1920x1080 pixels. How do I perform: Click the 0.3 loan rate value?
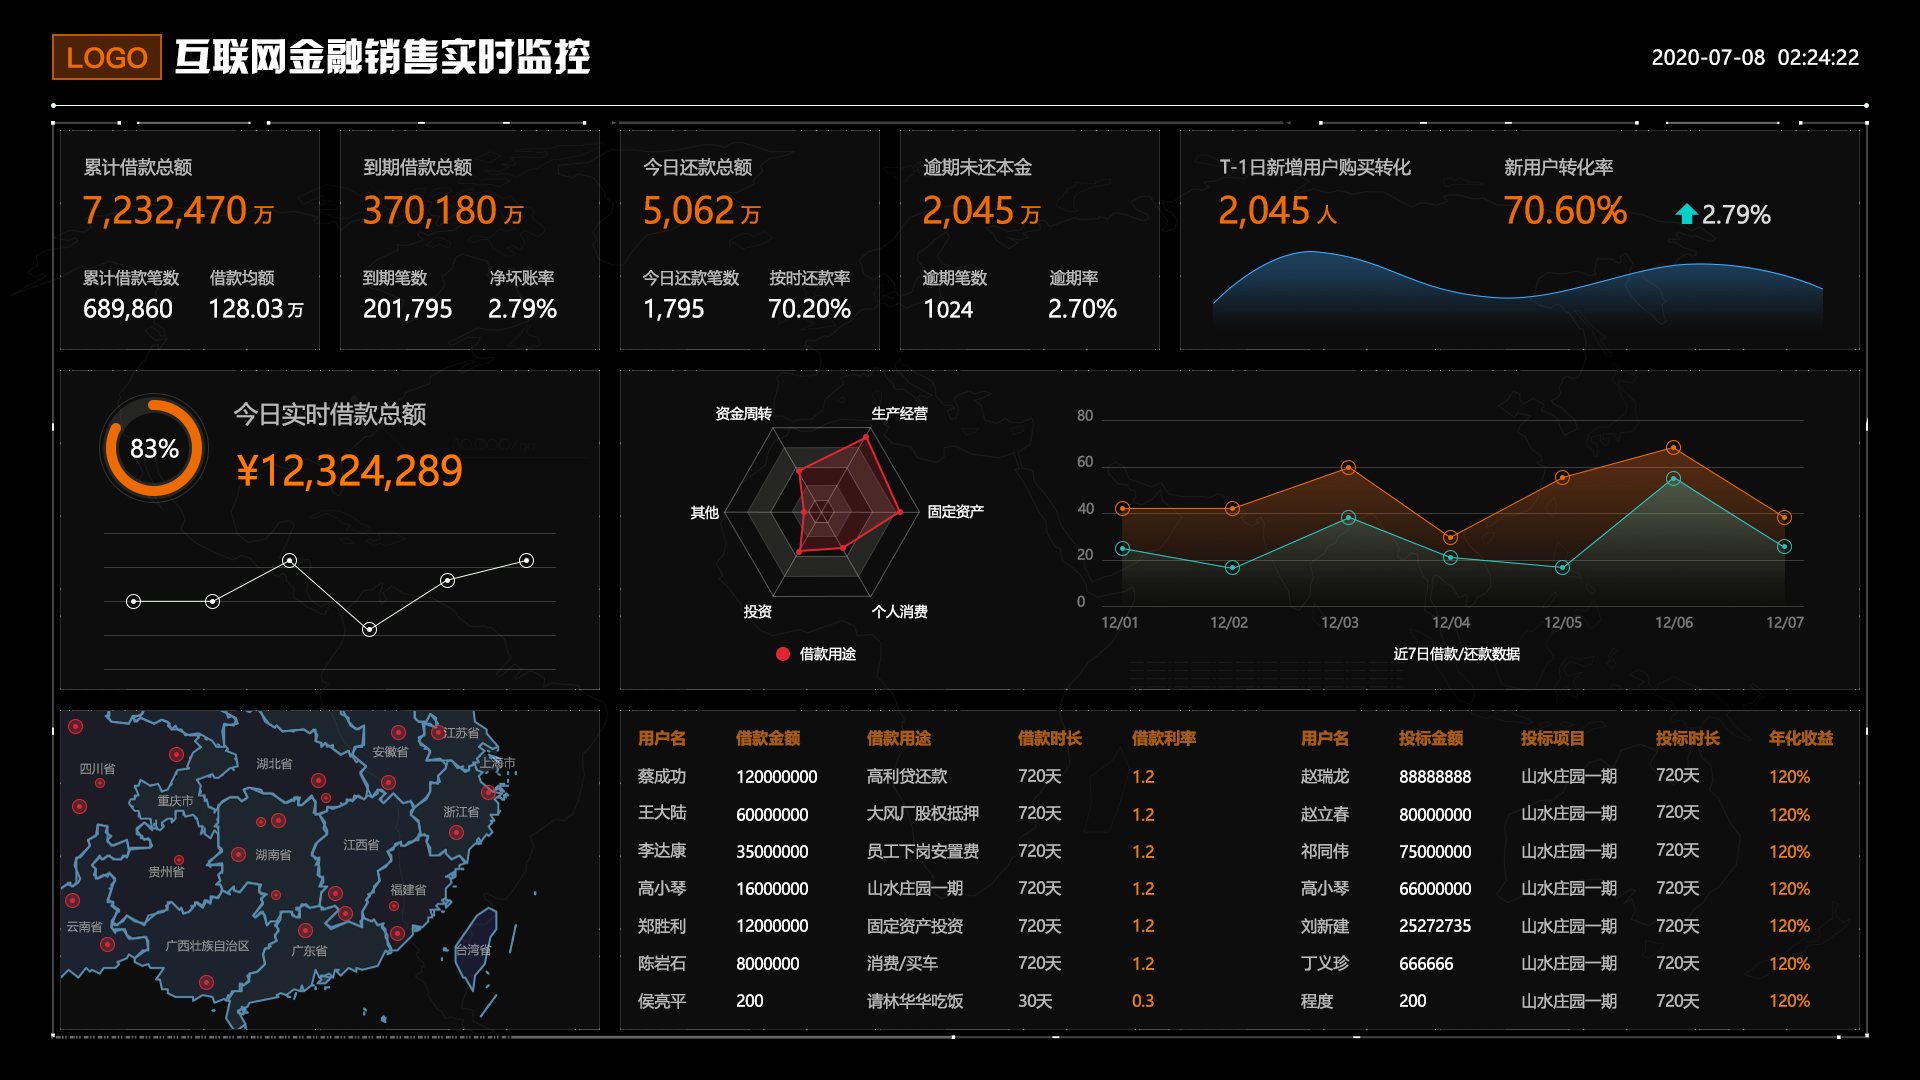[x=1143, y=1001]
